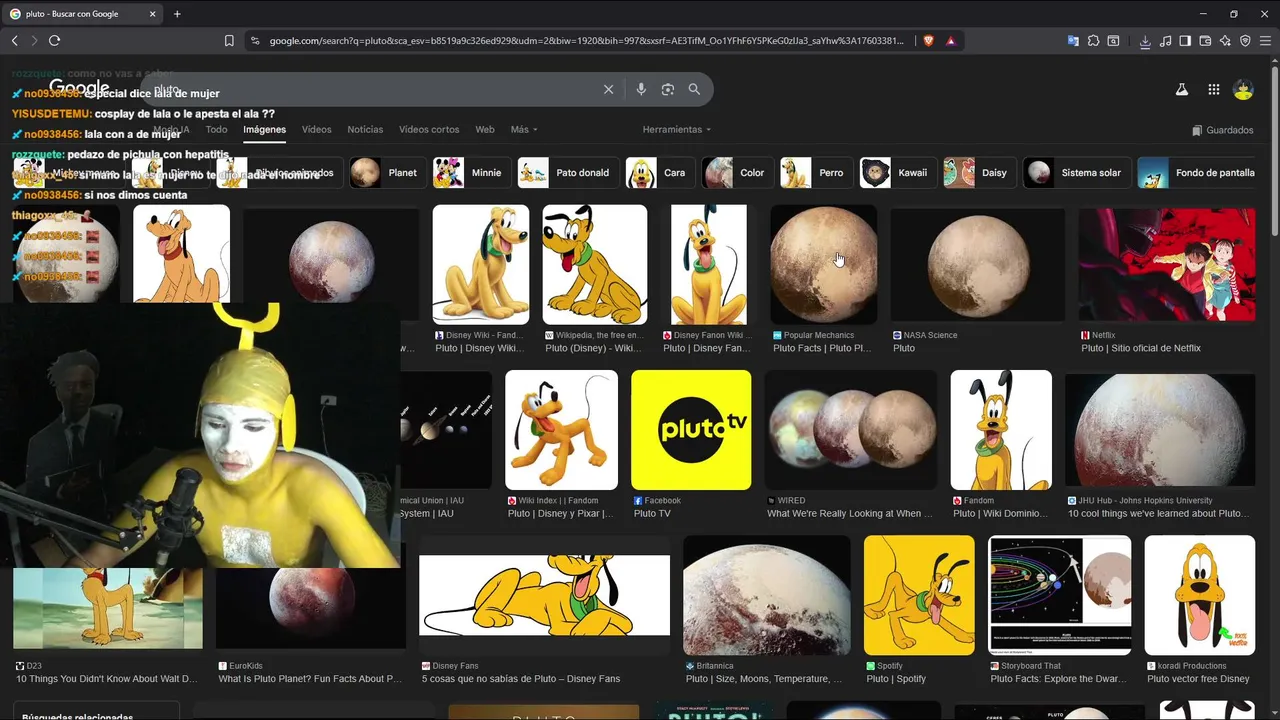Viewport: 1280px width, 720px height.
Task: Open the Netflix Pluto anime image result
Action: (1167, 265)
